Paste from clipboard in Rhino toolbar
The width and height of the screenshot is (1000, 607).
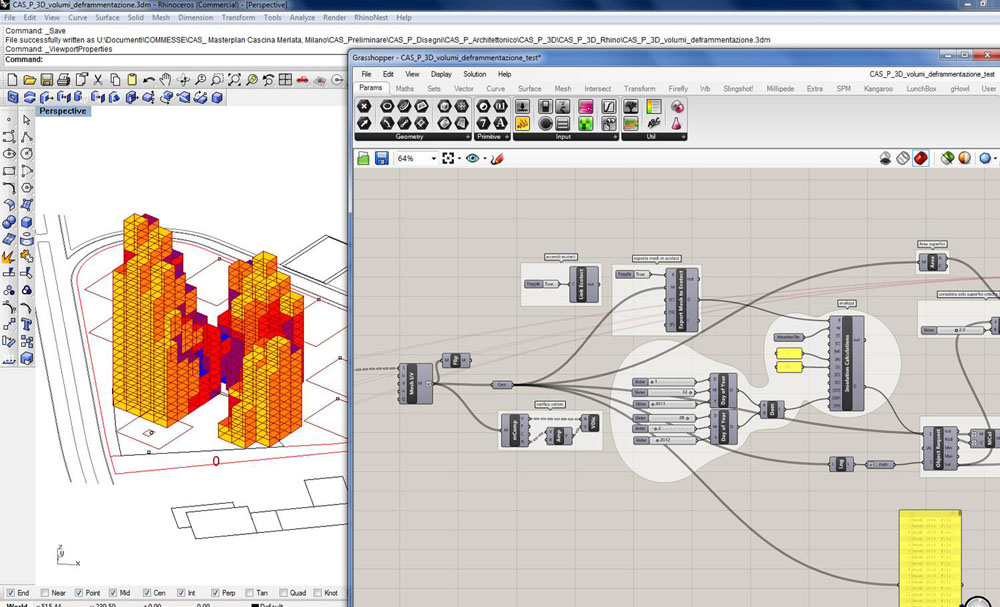click(x=132, y=80)
